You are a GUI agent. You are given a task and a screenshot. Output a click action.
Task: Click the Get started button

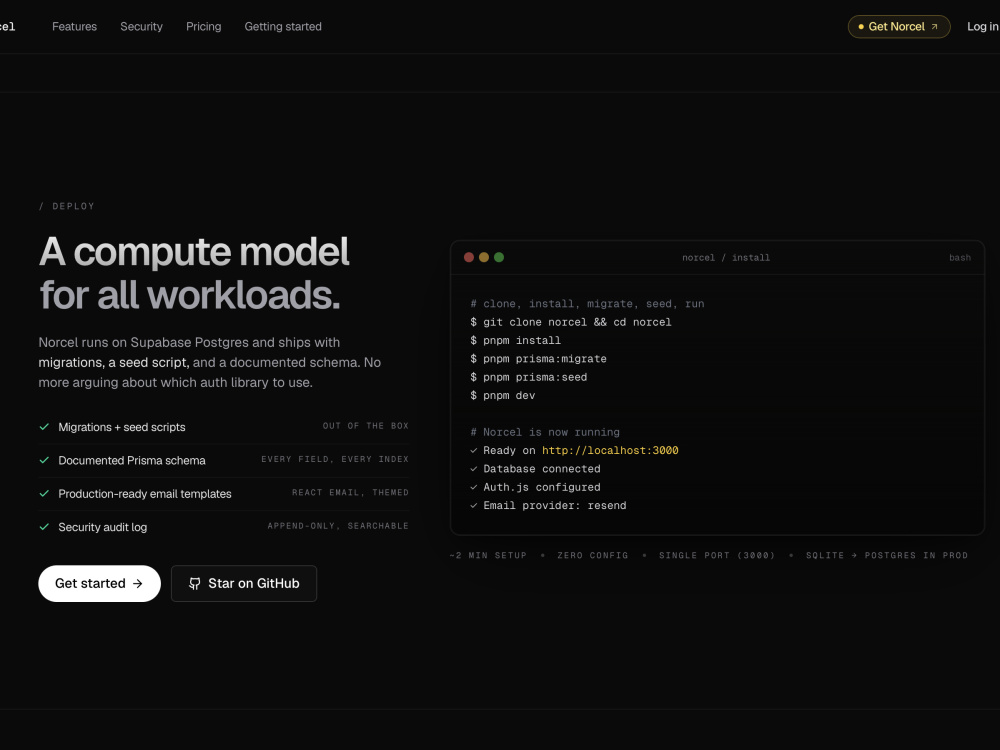(x=99, y=584)
